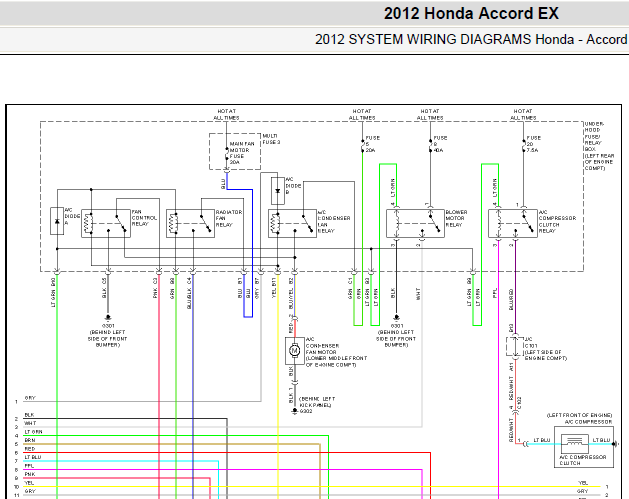Click the "FAN CONTROL RELAY" label

point(144,218)
